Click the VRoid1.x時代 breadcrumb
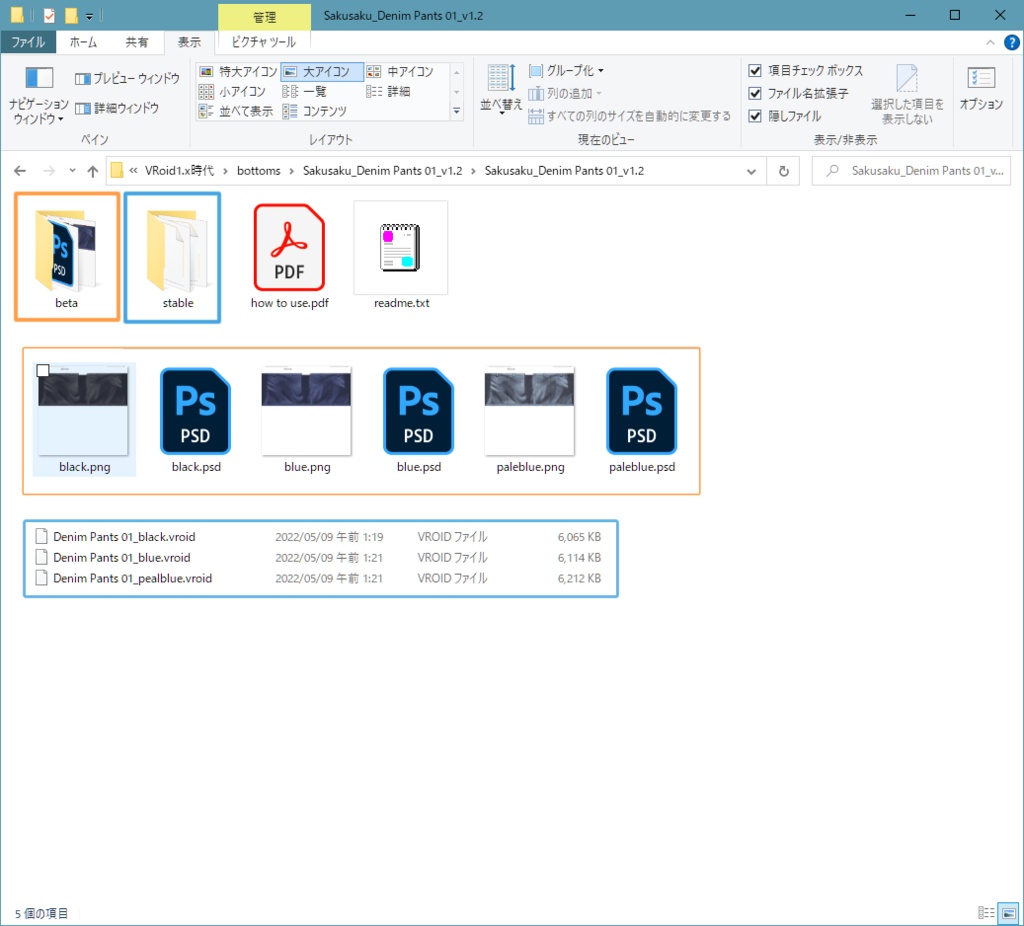Viewport: 1024px width, 926px height. pyautogui.click(x=179, y=170)
